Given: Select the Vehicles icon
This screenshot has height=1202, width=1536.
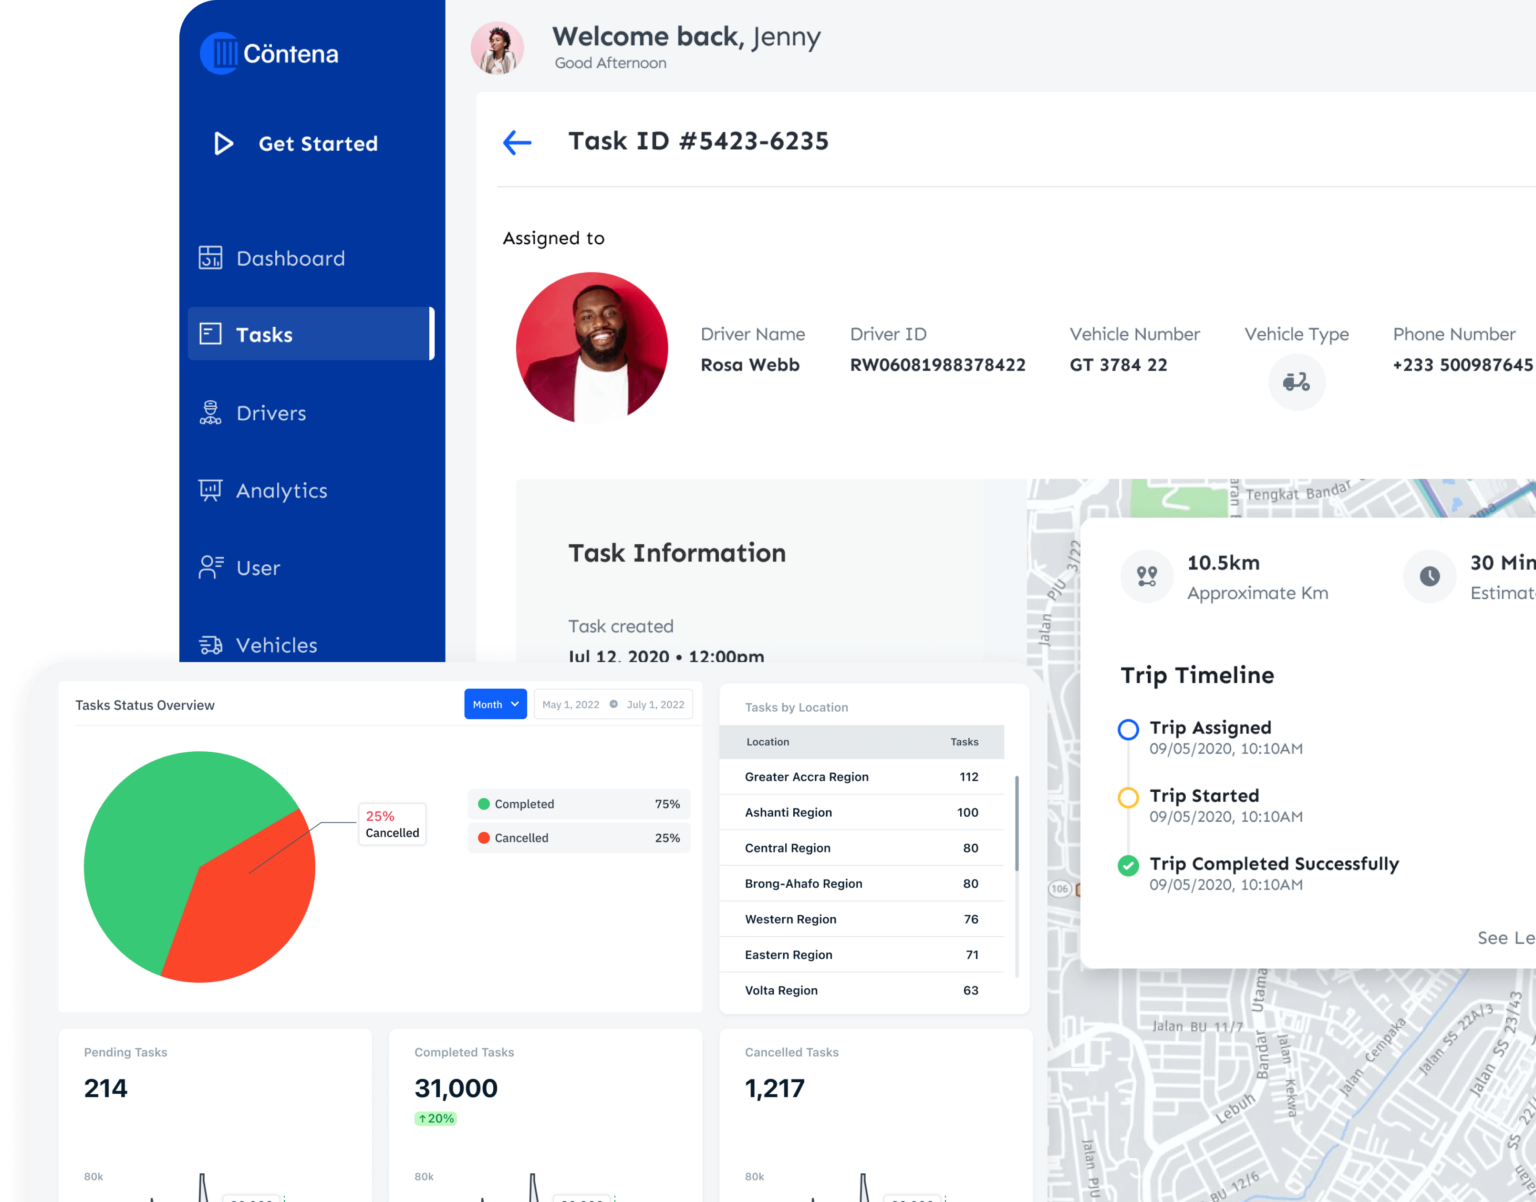Looking at the screenshot, I should (211, 645).
